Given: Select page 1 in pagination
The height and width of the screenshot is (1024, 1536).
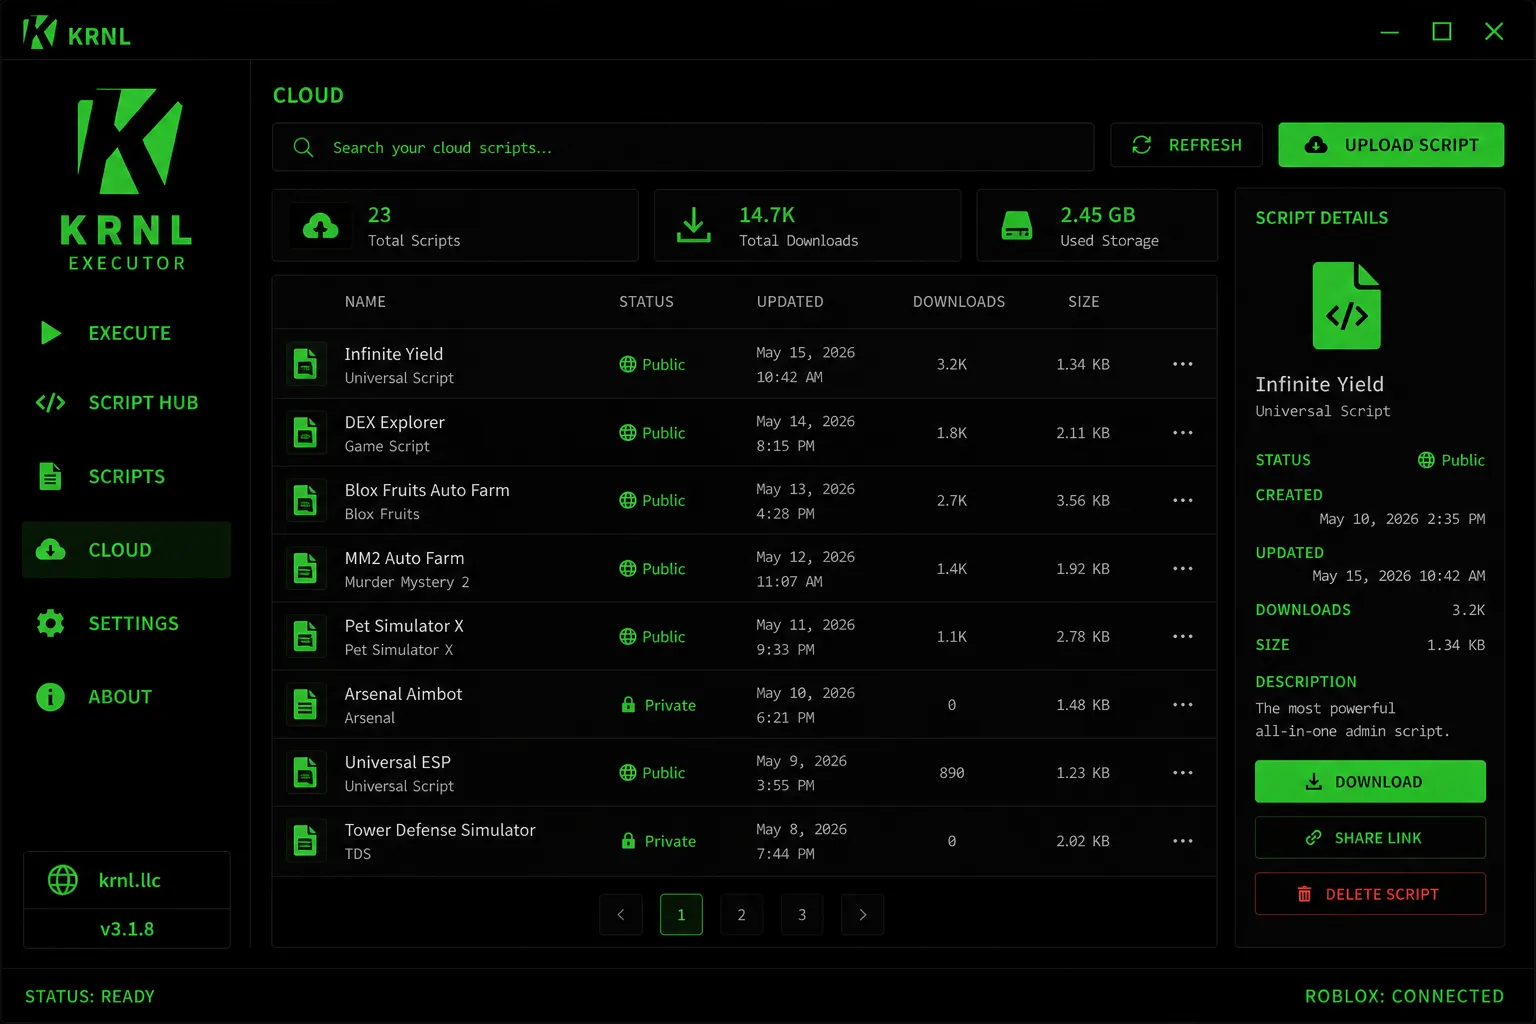Looking at the screenshot, I should pyautogui.click(x=681, y=915).
